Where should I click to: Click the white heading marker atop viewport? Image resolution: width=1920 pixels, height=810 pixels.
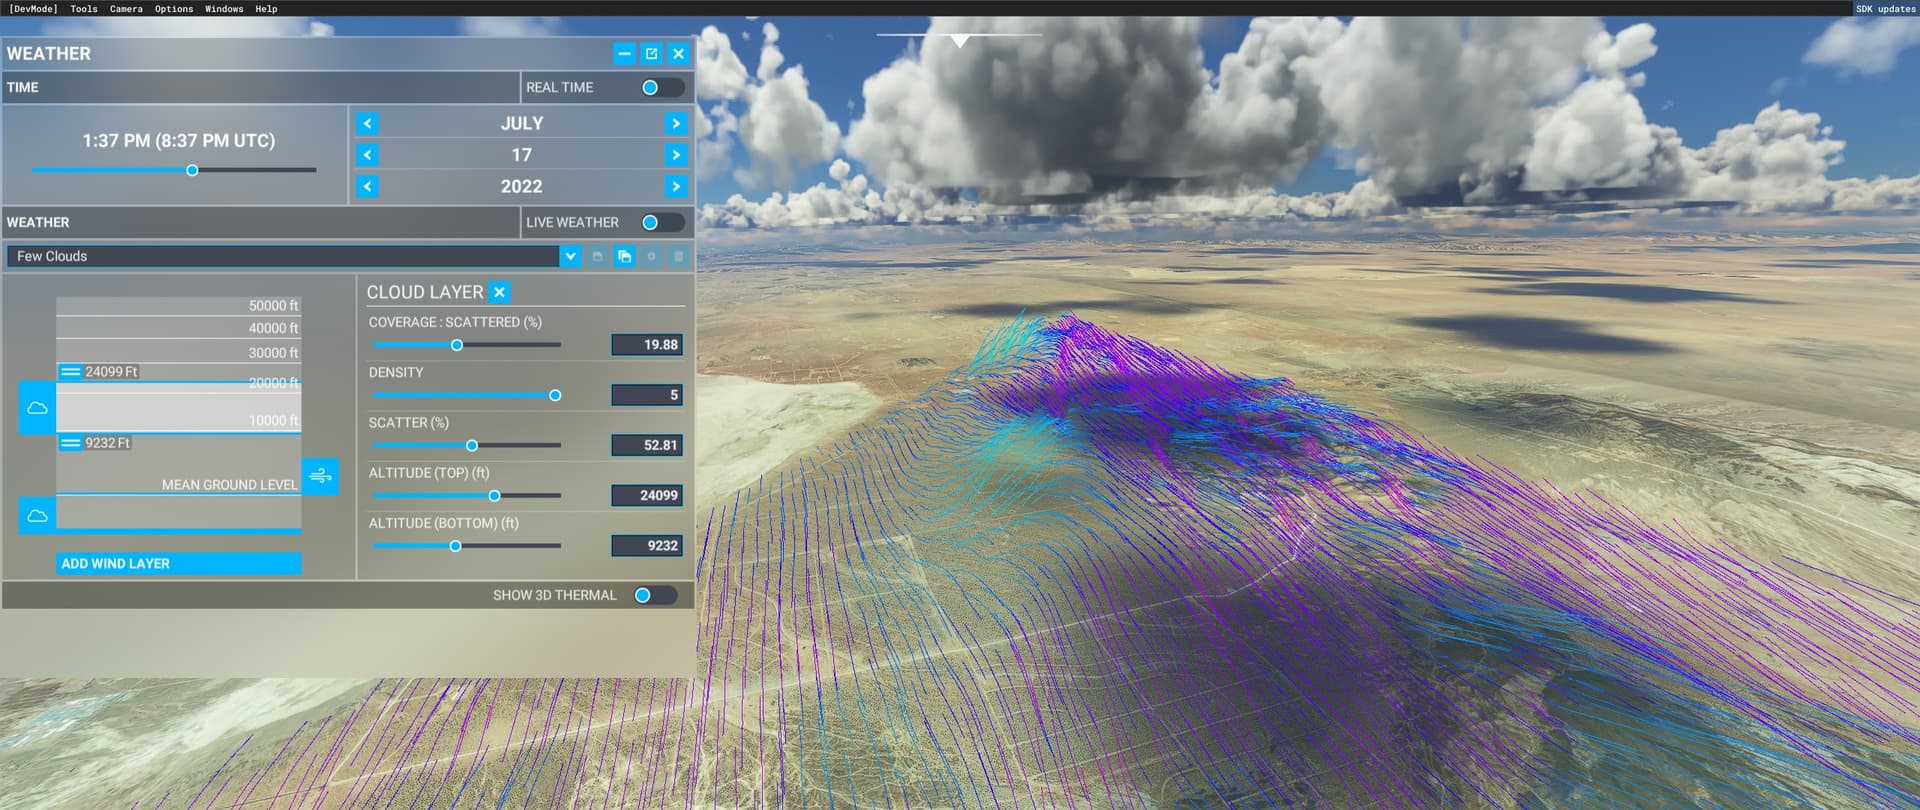click(x=960, y=41)
